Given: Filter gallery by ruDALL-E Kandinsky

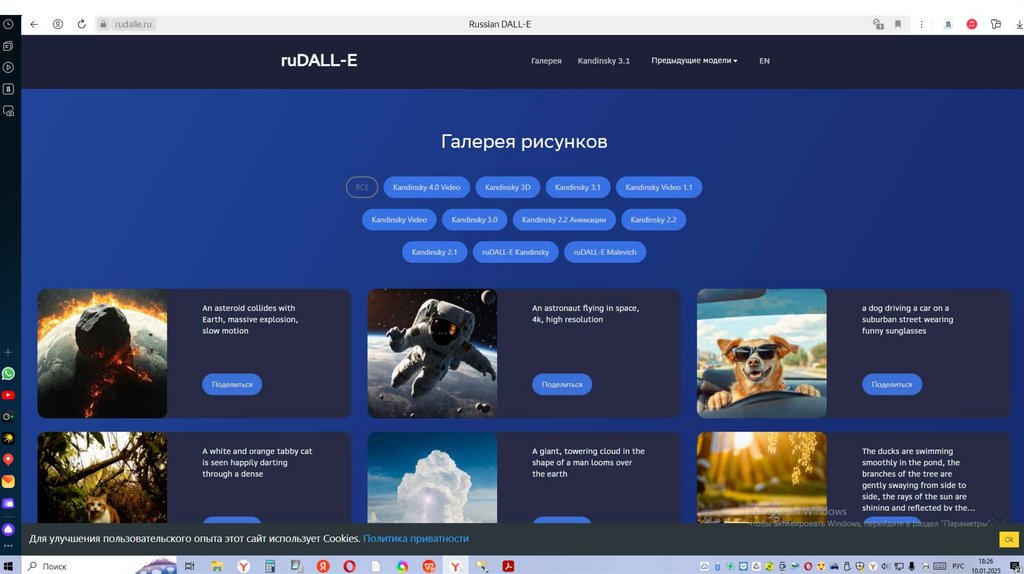Looking at the screenshot, I should 515,252.
